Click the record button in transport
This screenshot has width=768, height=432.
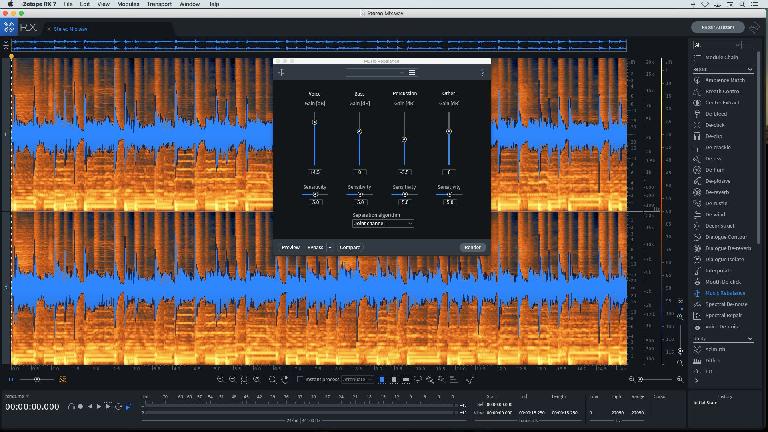pos(80,407)
